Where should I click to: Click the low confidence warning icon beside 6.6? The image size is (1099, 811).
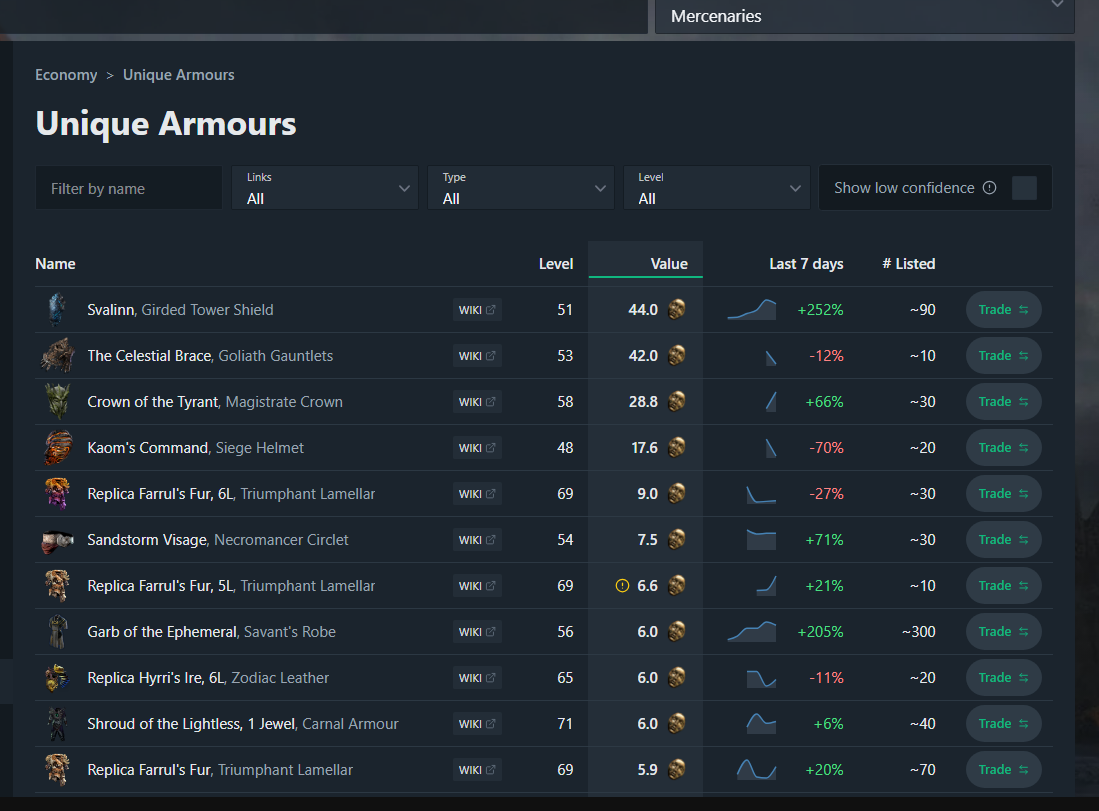(622, 586)
